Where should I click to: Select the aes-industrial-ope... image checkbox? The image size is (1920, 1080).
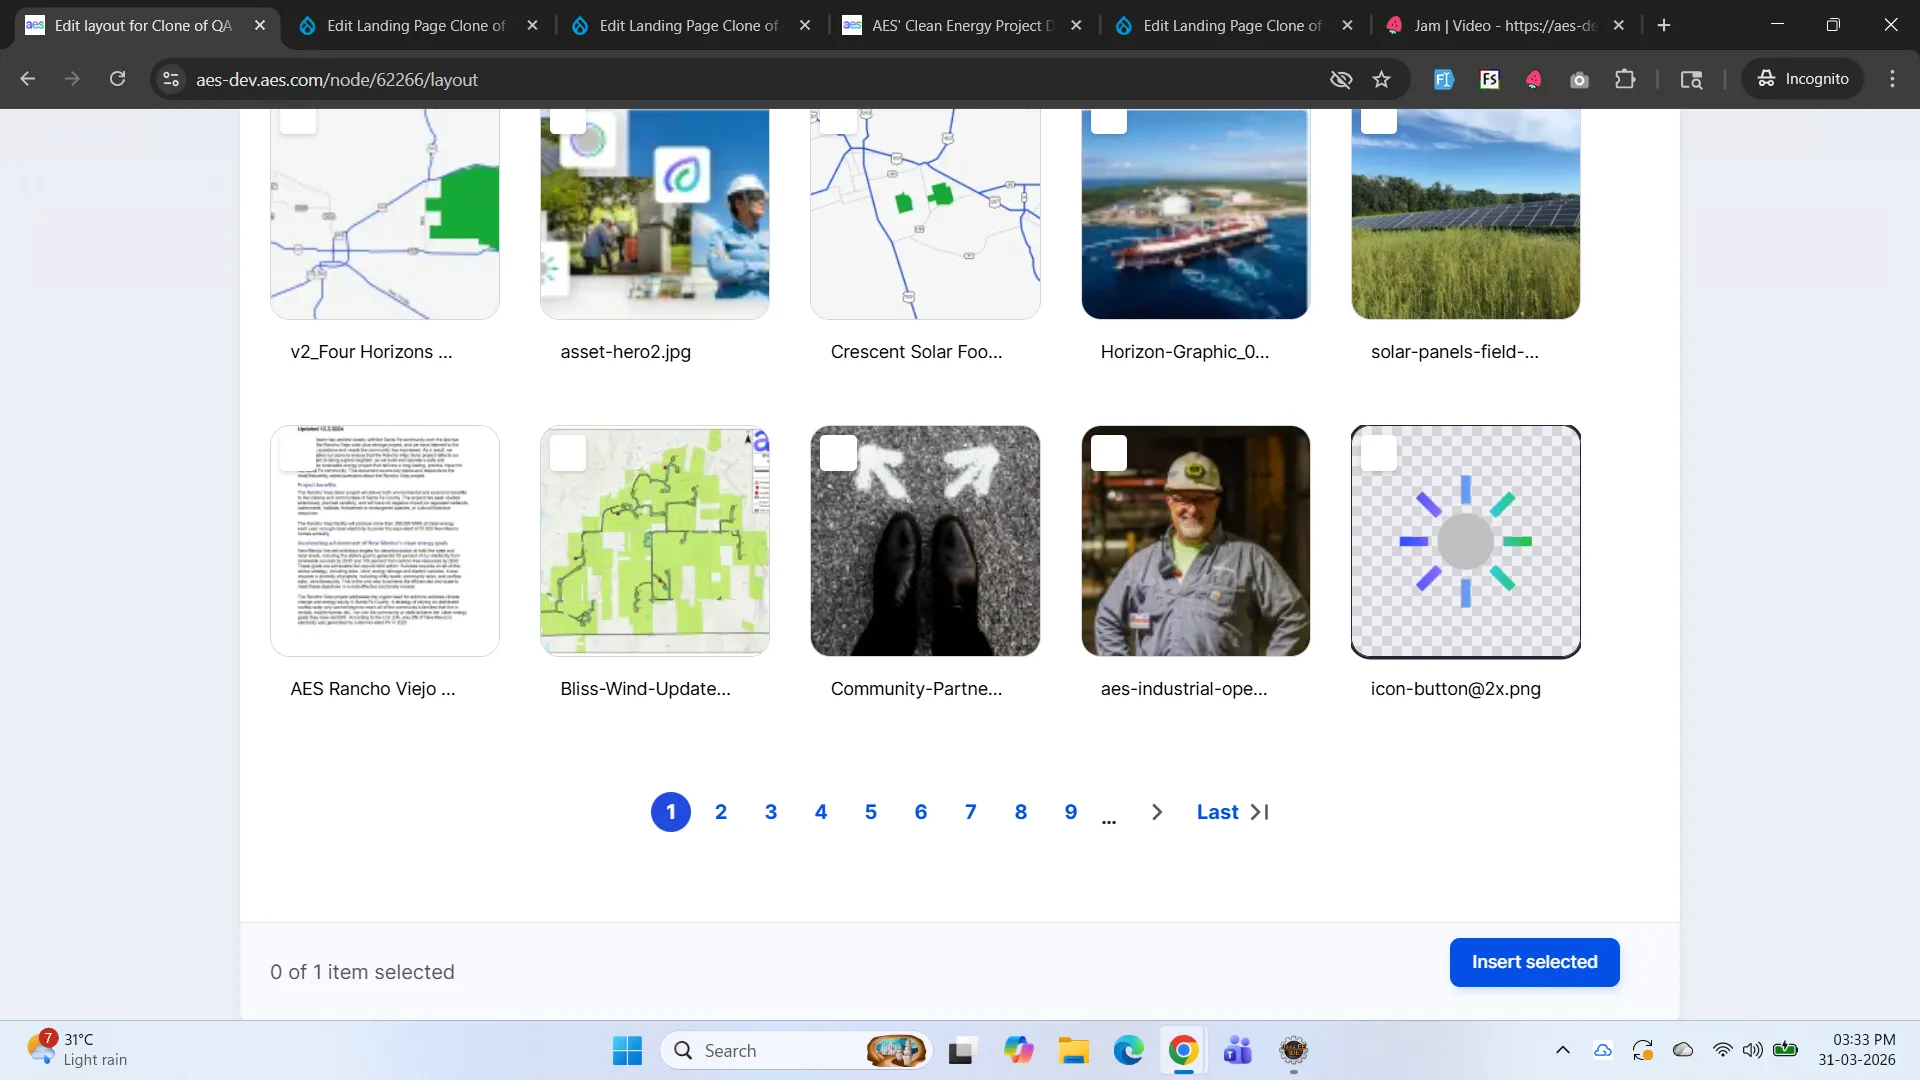pos(1108,453)
